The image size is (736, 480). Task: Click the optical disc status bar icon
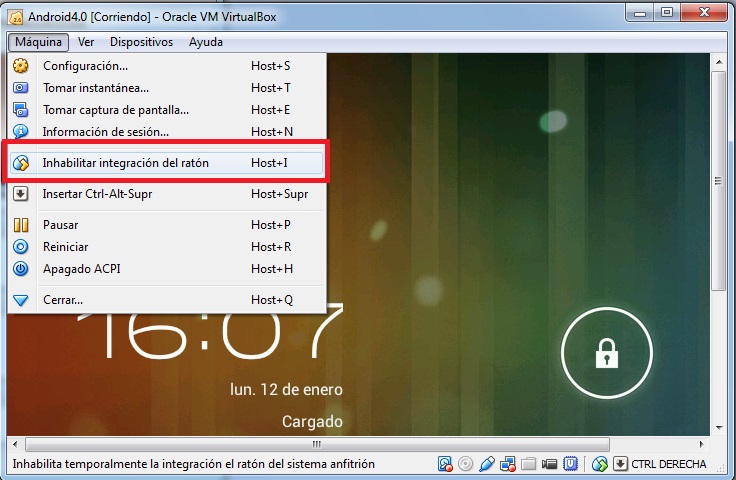[x=465, y=464]
